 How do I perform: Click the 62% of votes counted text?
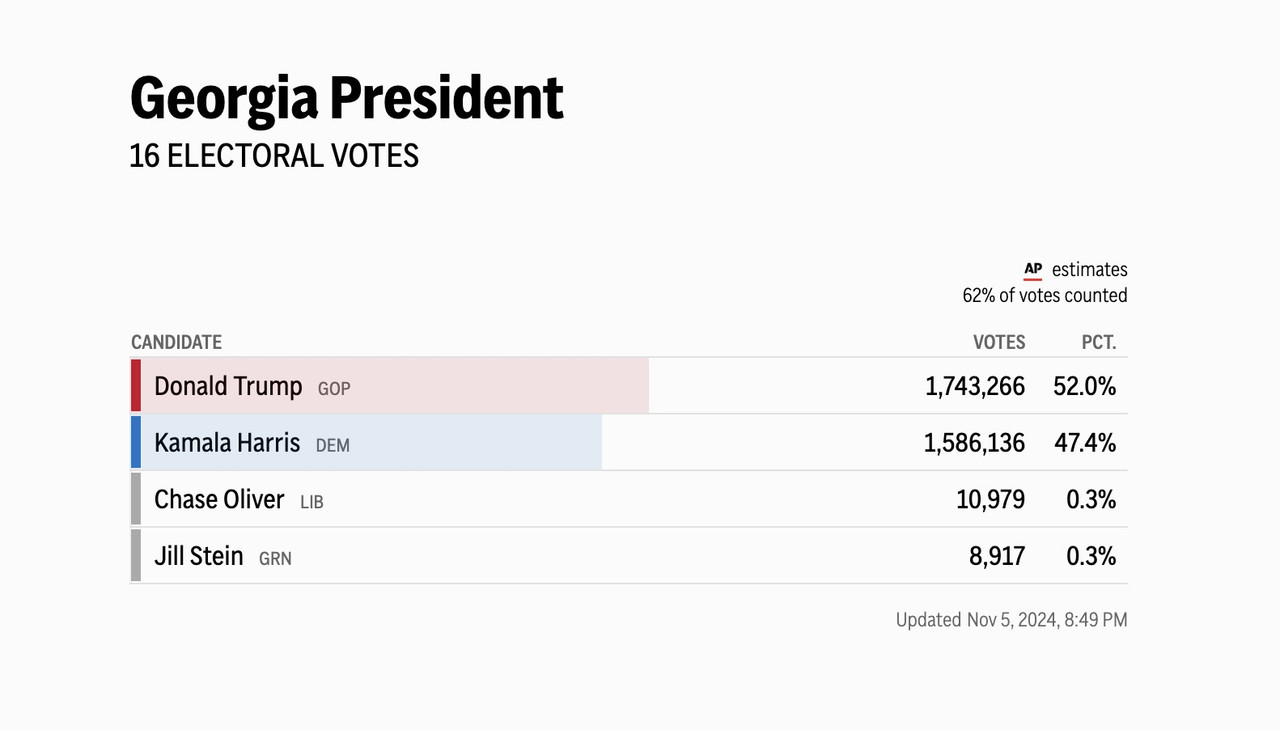pyautogui.click(x=1045, y=296)
